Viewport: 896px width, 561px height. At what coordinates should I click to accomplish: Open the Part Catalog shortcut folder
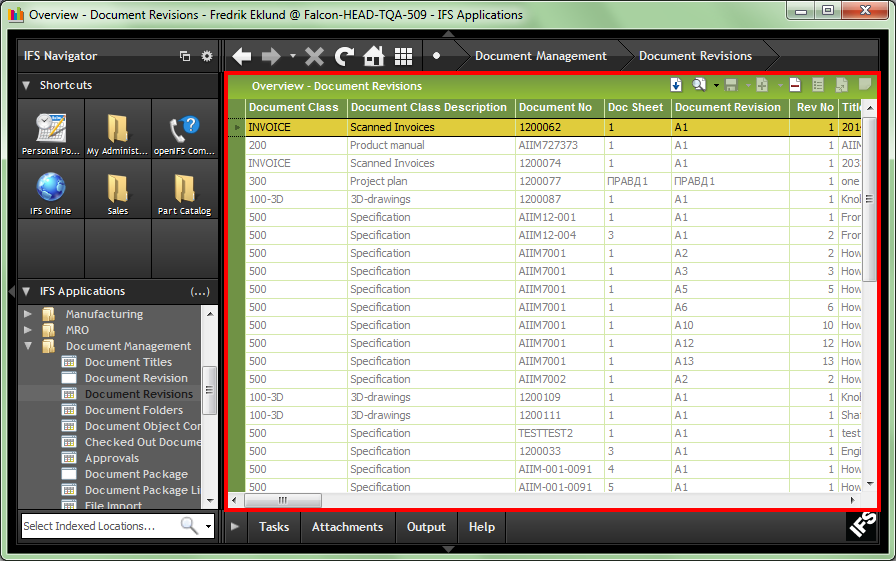tap(185, 188)
